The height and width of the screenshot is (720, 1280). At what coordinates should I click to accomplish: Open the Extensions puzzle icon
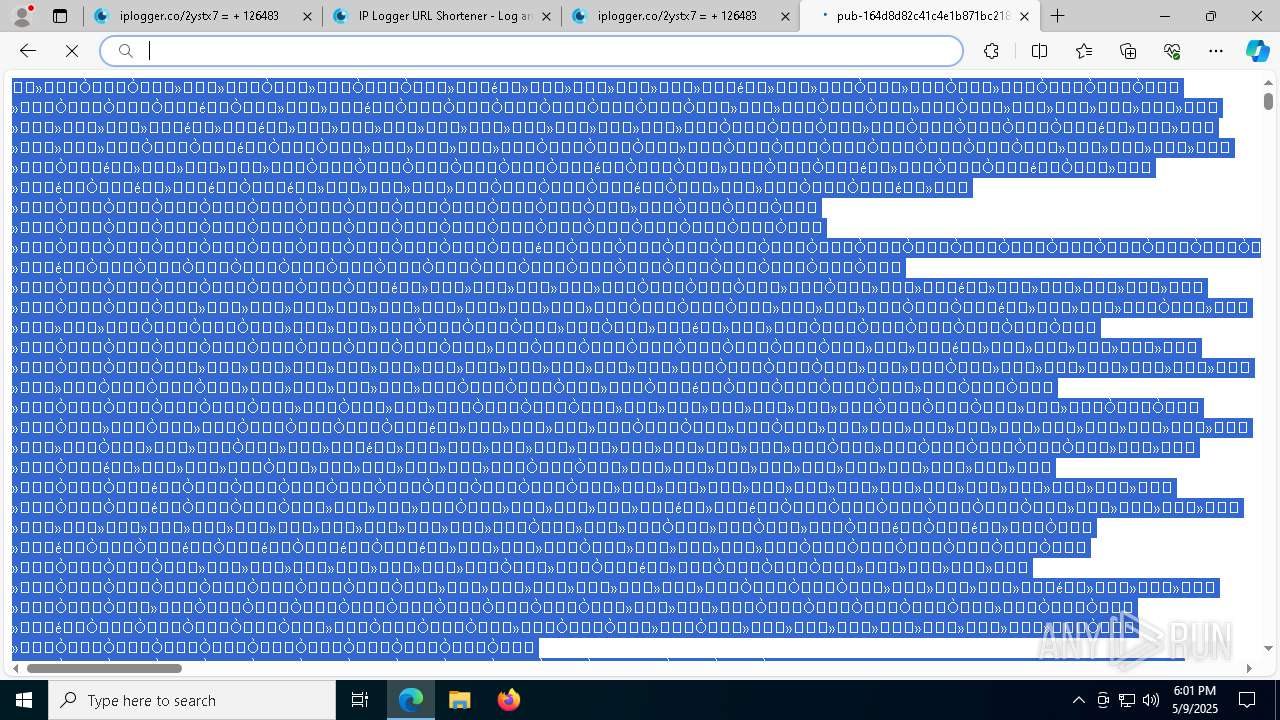(991, 51)
